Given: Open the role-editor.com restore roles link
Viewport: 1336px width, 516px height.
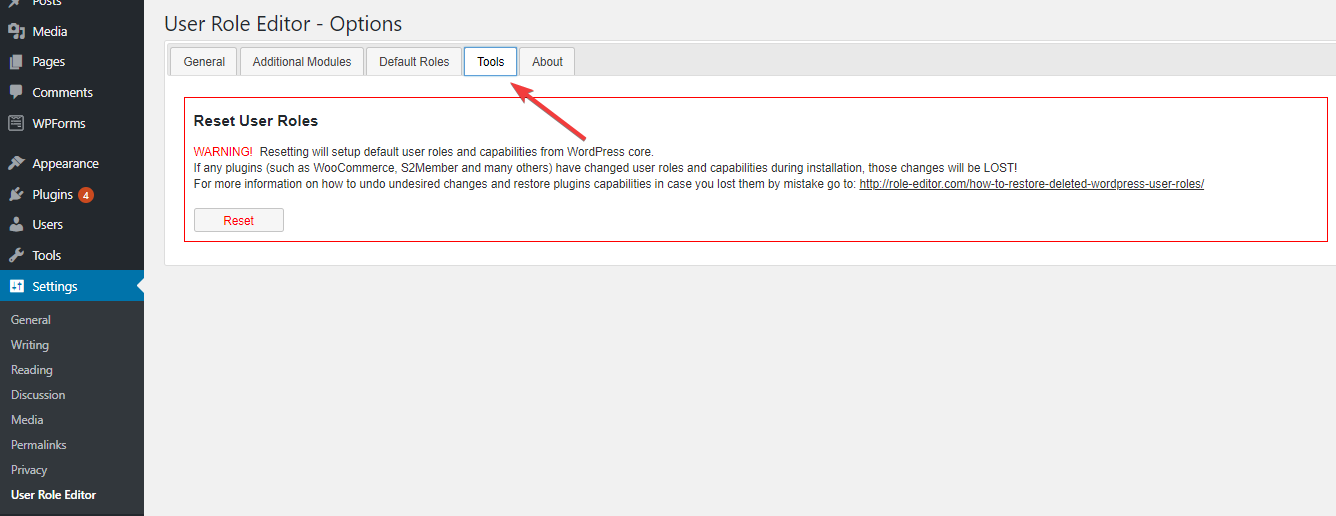Looking at the screenshot, I should [x=1031, y=184].
